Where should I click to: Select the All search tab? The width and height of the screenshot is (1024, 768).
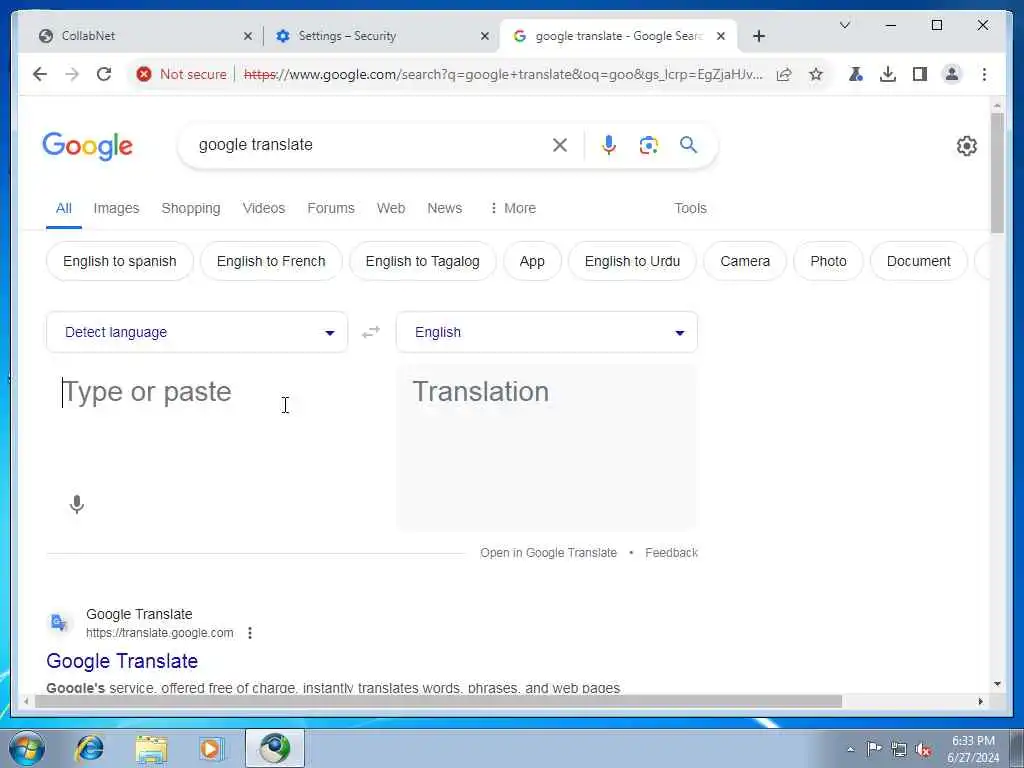pyautogui.click(x=63, y=208)
